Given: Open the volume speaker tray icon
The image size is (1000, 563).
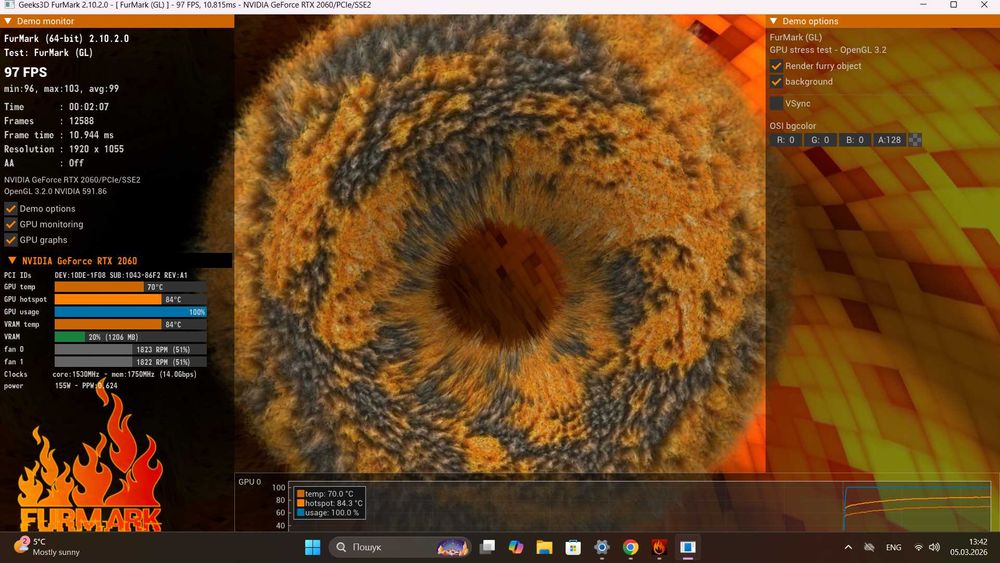Looking at the screenshot, I should point(934,547).
